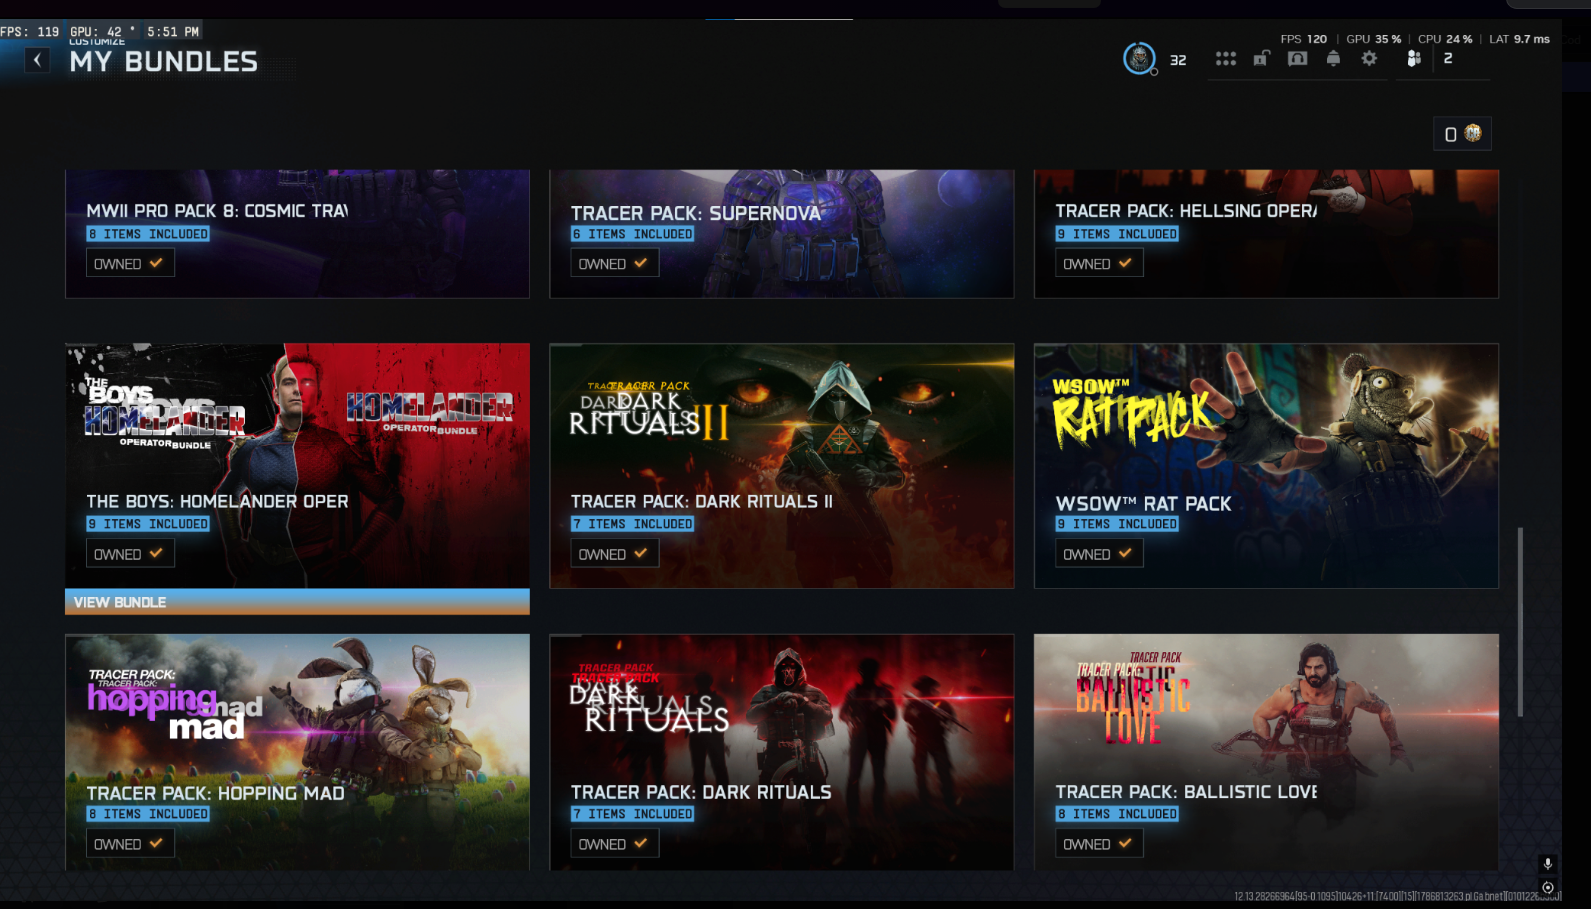1591x909 pixels.
Task: Click the "MWII PRO PACK 8: COSMIC TRAV" title
Action: coord(217,211)
